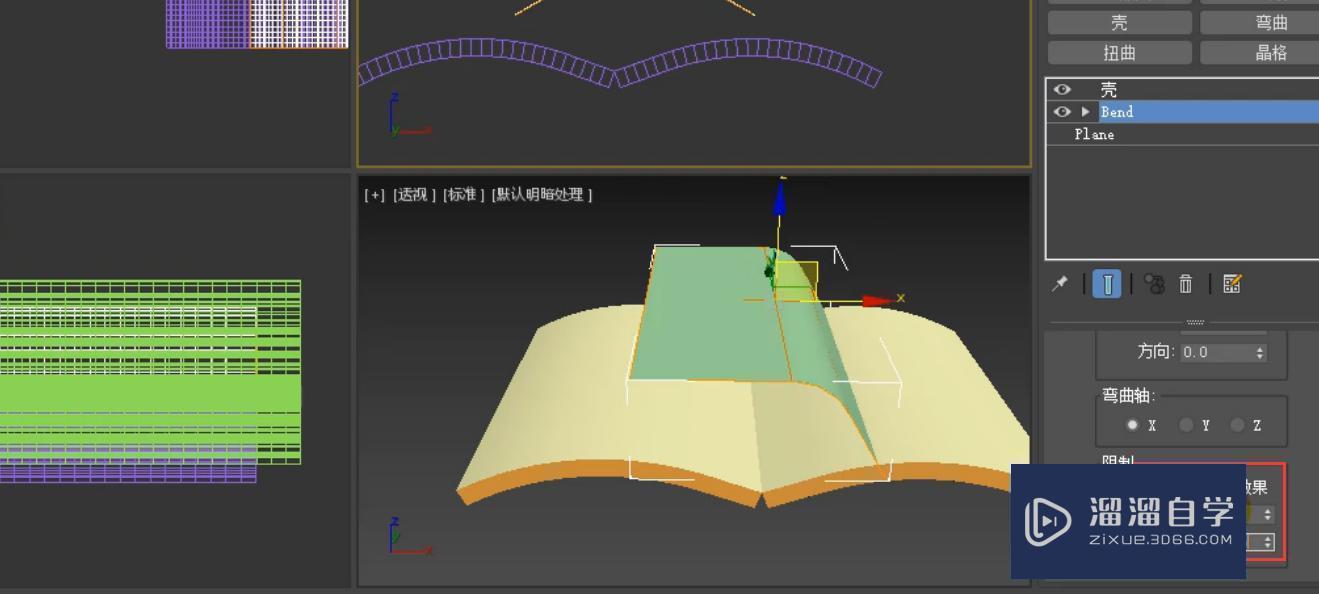The width and height of the screenshot is (1319, 594).
Task: Click the 晶格 (Lattice) modifier button
Action: [x=1260, y=52]
